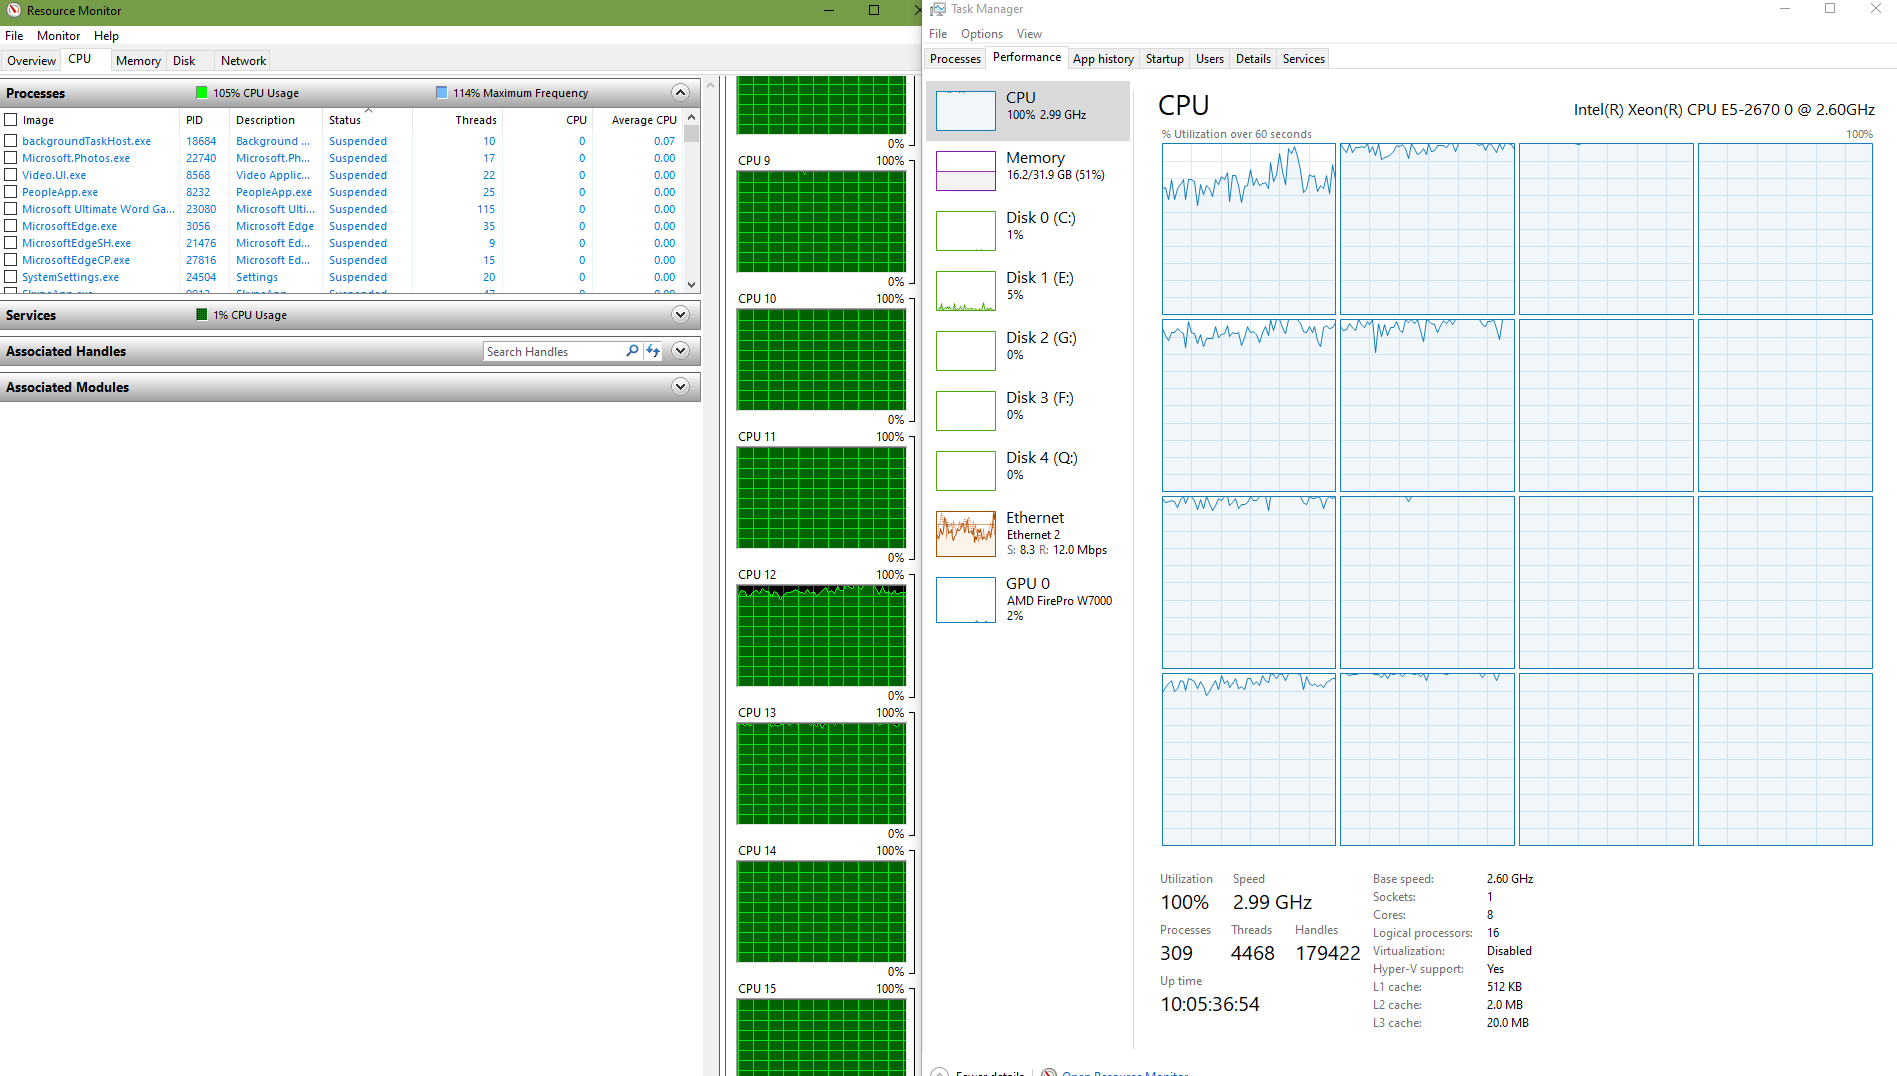Click the CPU 12 usage graph
The image size is (1897, 1076).
821,635
